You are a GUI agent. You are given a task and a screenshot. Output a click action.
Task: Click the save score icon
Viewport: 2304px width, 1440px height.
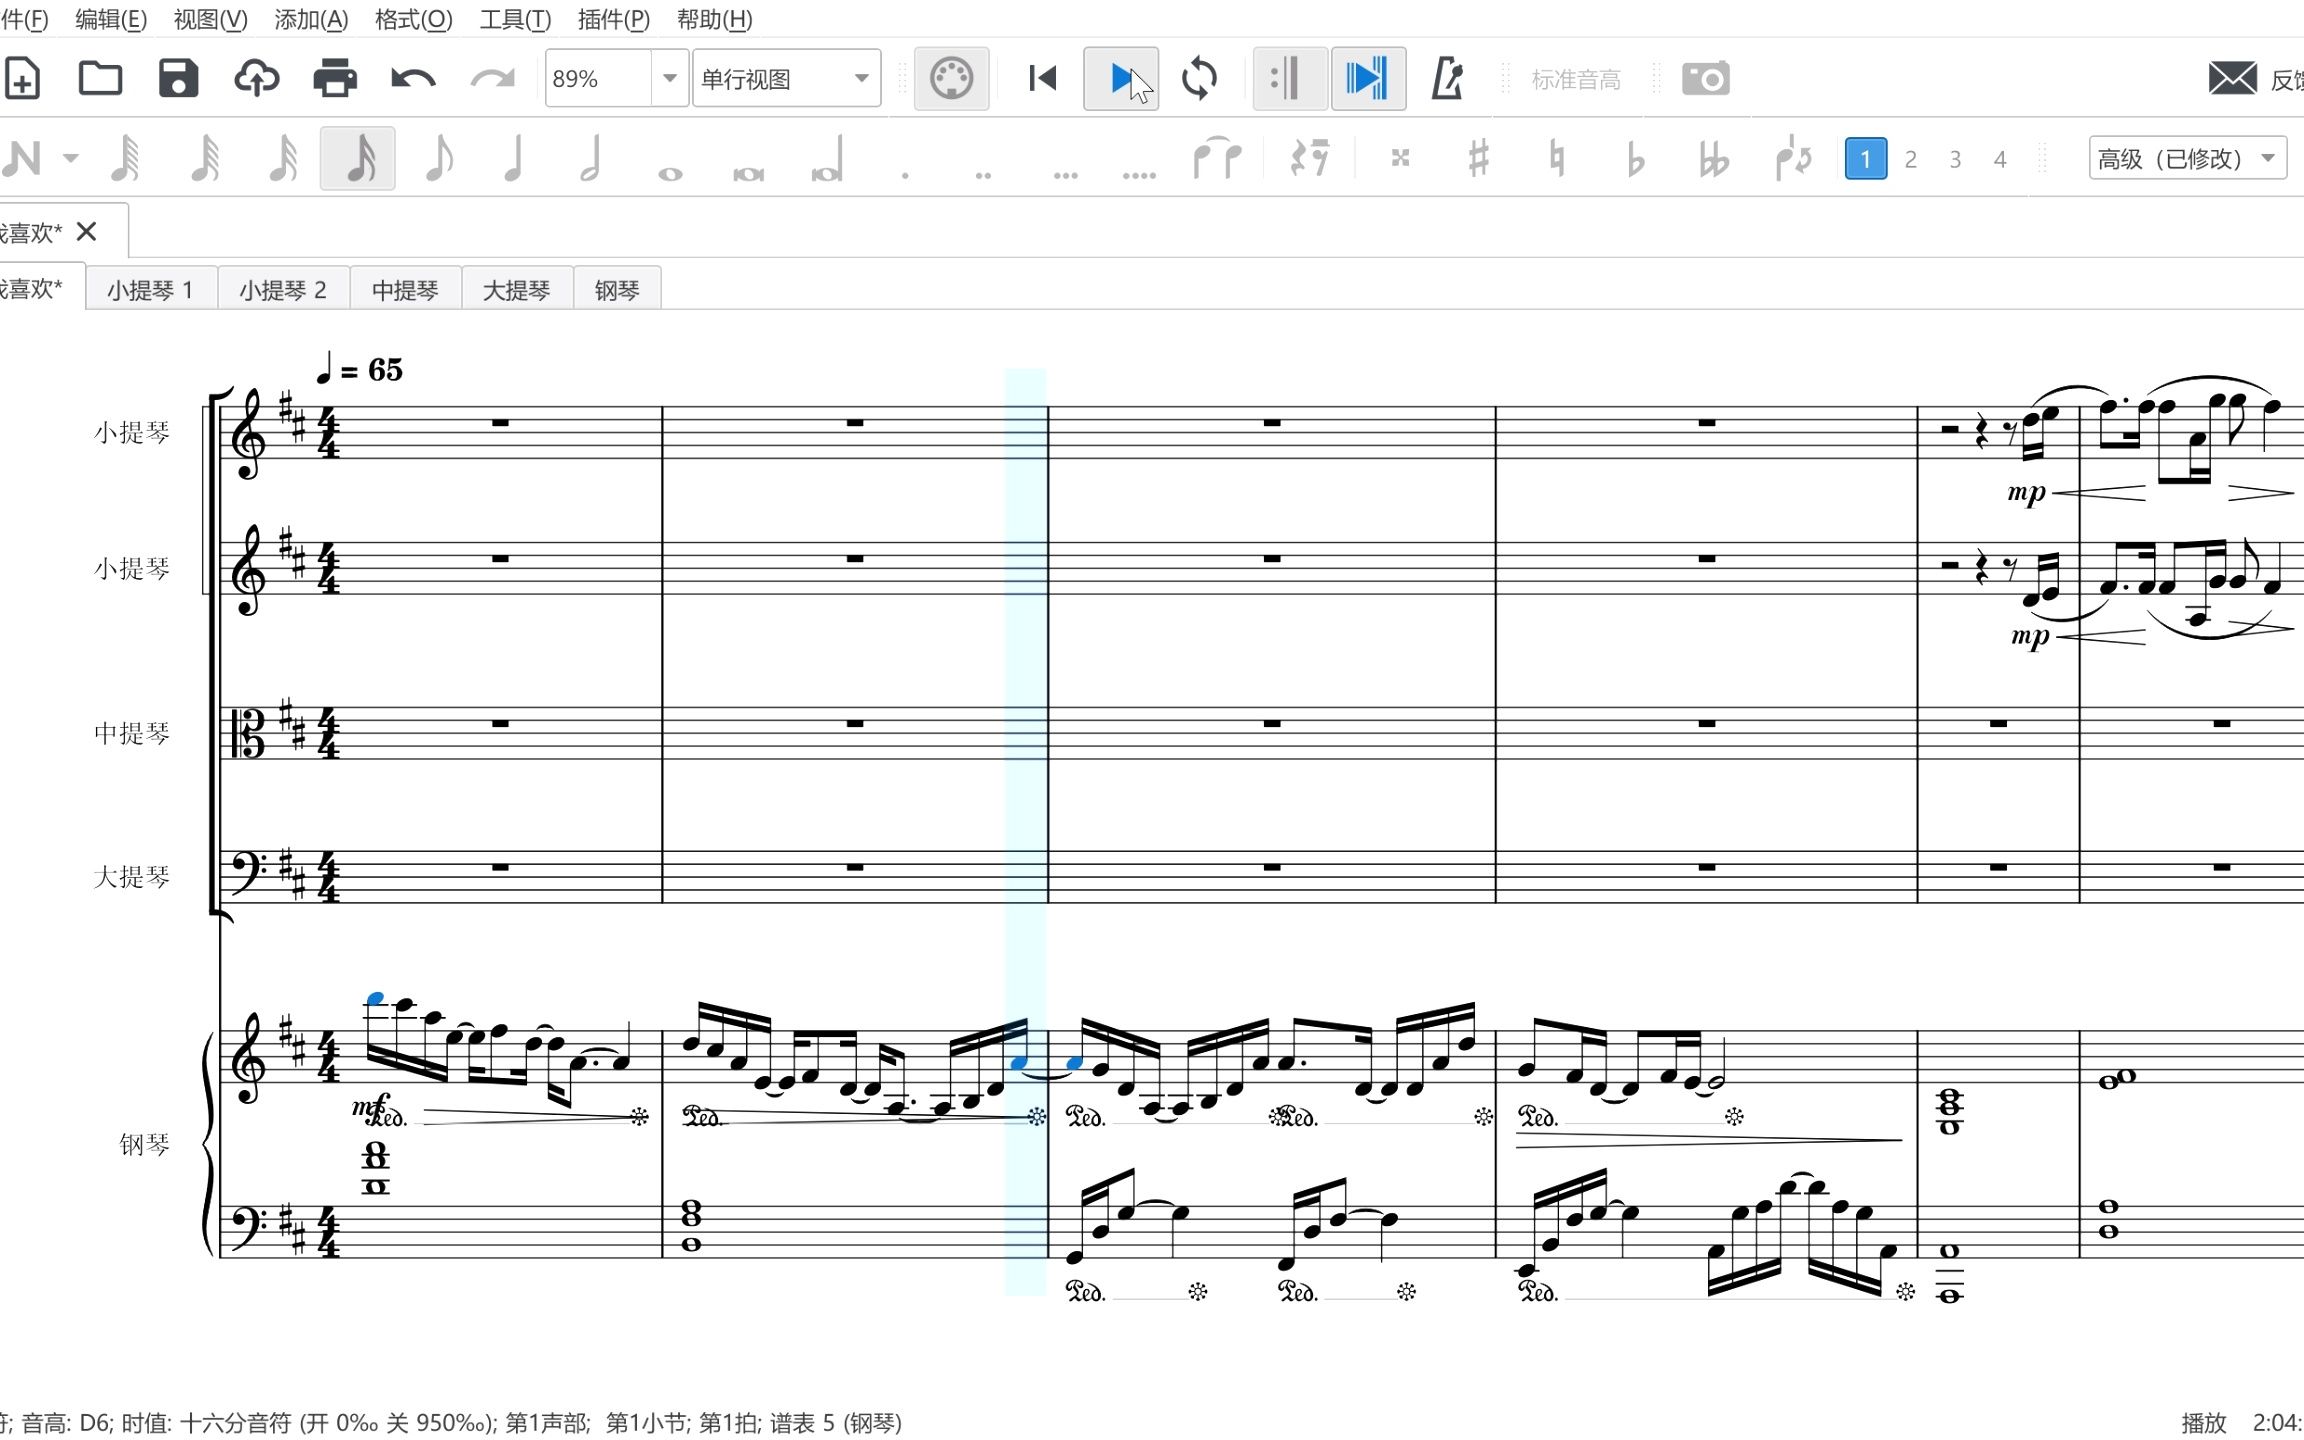(x=178, y=78)
